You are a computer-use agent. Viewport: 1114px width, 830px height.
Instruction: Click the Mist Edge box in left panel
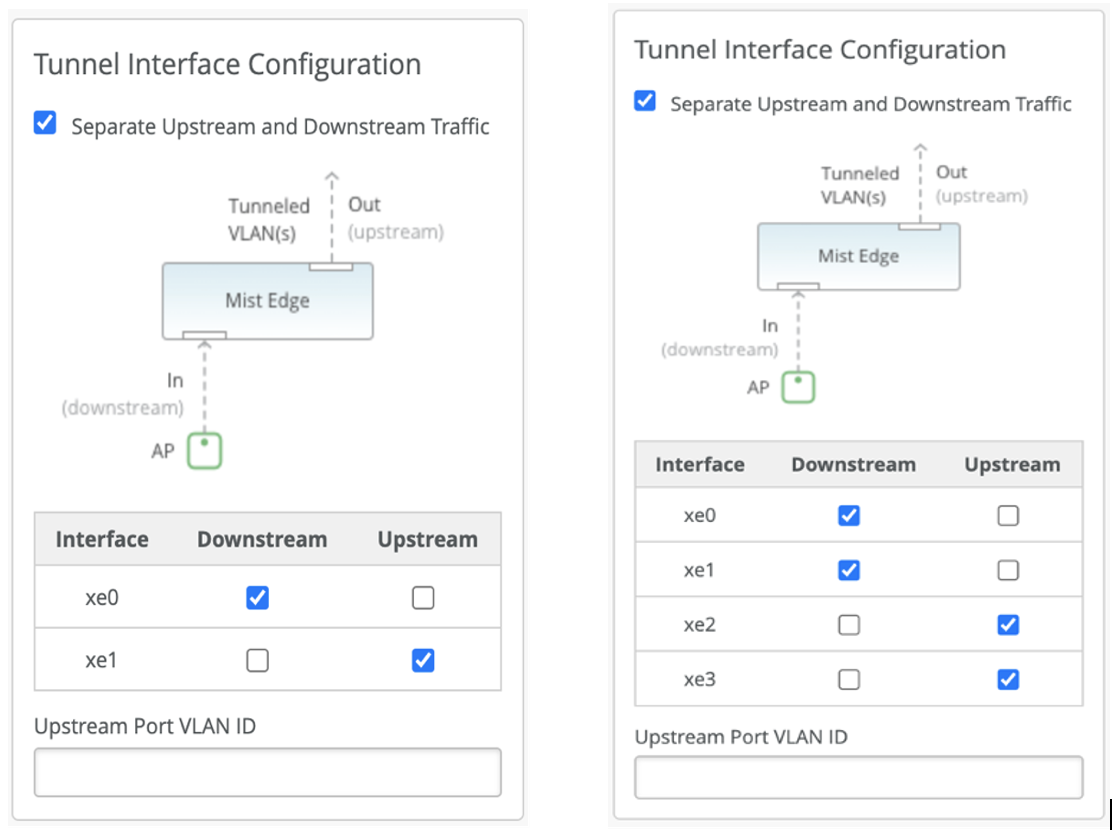coord(267,301)
